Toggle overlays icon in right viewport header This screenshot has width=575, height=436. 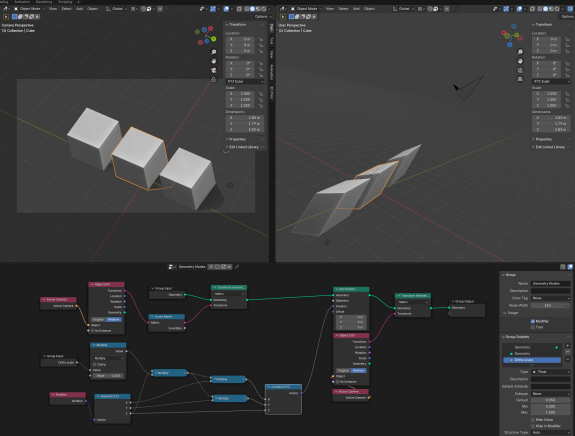point(519,9)
